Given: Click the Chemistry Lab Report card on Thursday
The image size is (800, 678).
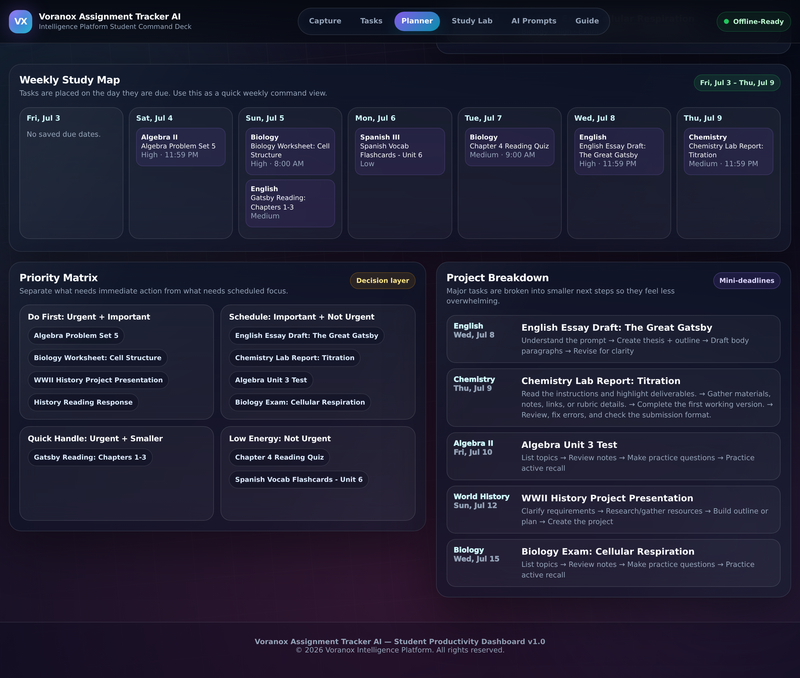Looking at the screenshot, I should (x=728, y=151).
